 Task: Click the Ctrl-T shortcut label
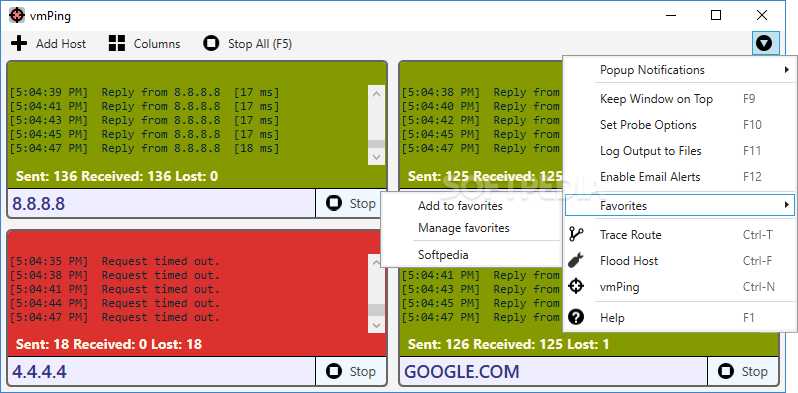click(758, 235)
